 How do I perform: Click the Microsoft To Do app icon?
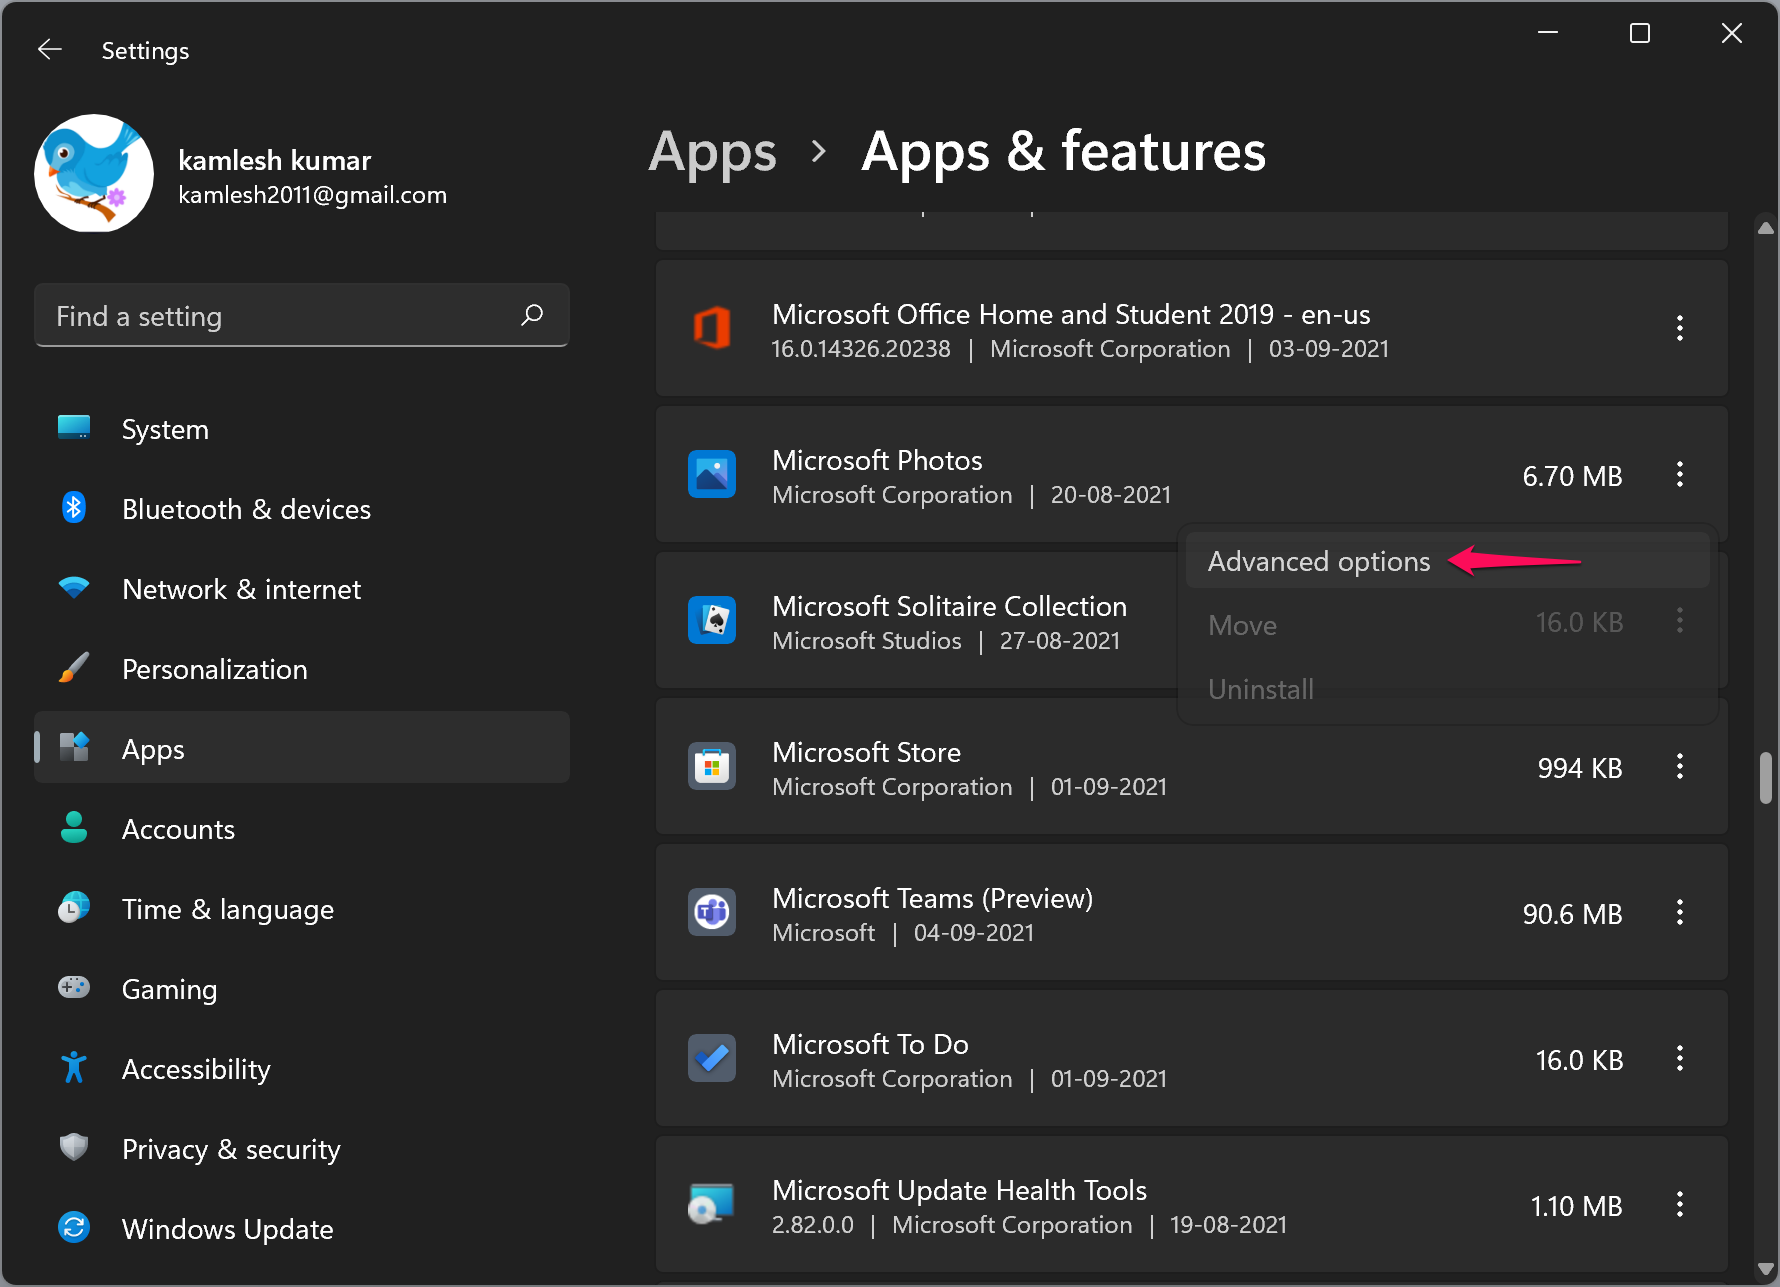[712, 1058]
